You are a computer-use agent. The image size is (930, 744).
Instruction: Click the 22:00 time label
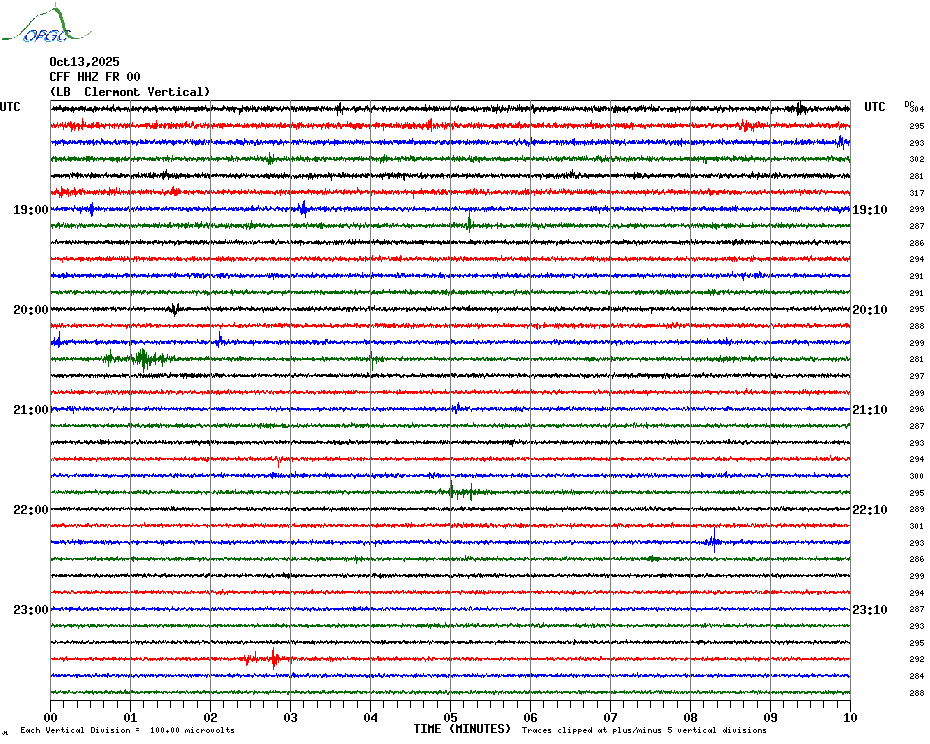point(31,510)
